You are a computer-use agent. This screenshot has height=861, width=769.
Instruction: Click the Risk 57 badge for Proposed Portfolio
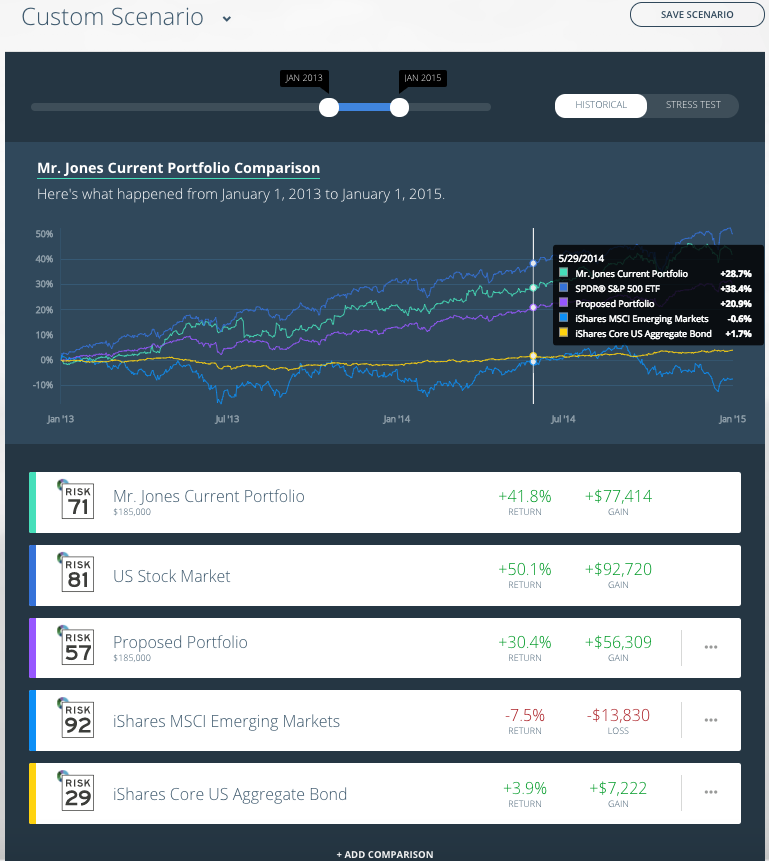click(x=76, y=648)
